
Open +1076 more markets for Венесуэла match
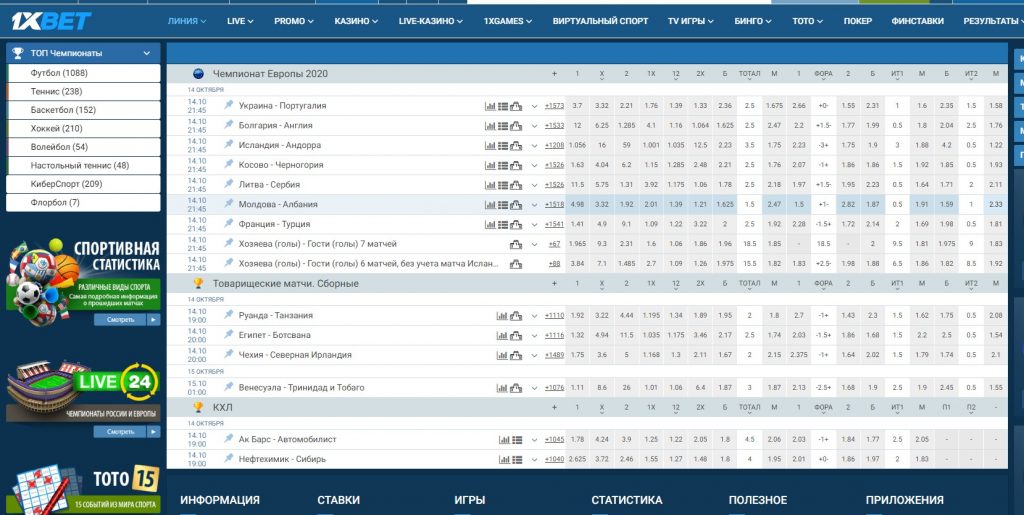click(x=554, y=388)
